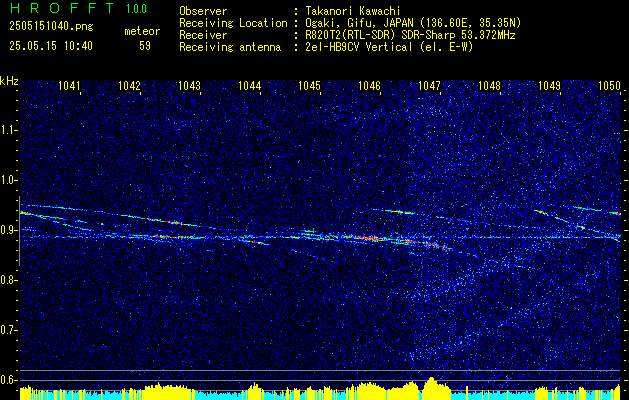Viewport: 629px width, 400px height.
Task: Click the 1048 time marker
Action: click(x=489, y=85)
